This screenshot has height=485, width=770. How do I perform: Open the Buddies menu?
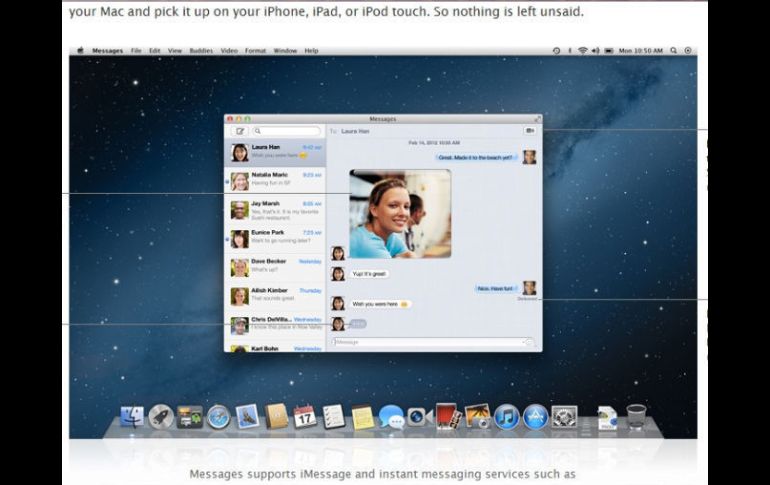[x=201, y=50]
